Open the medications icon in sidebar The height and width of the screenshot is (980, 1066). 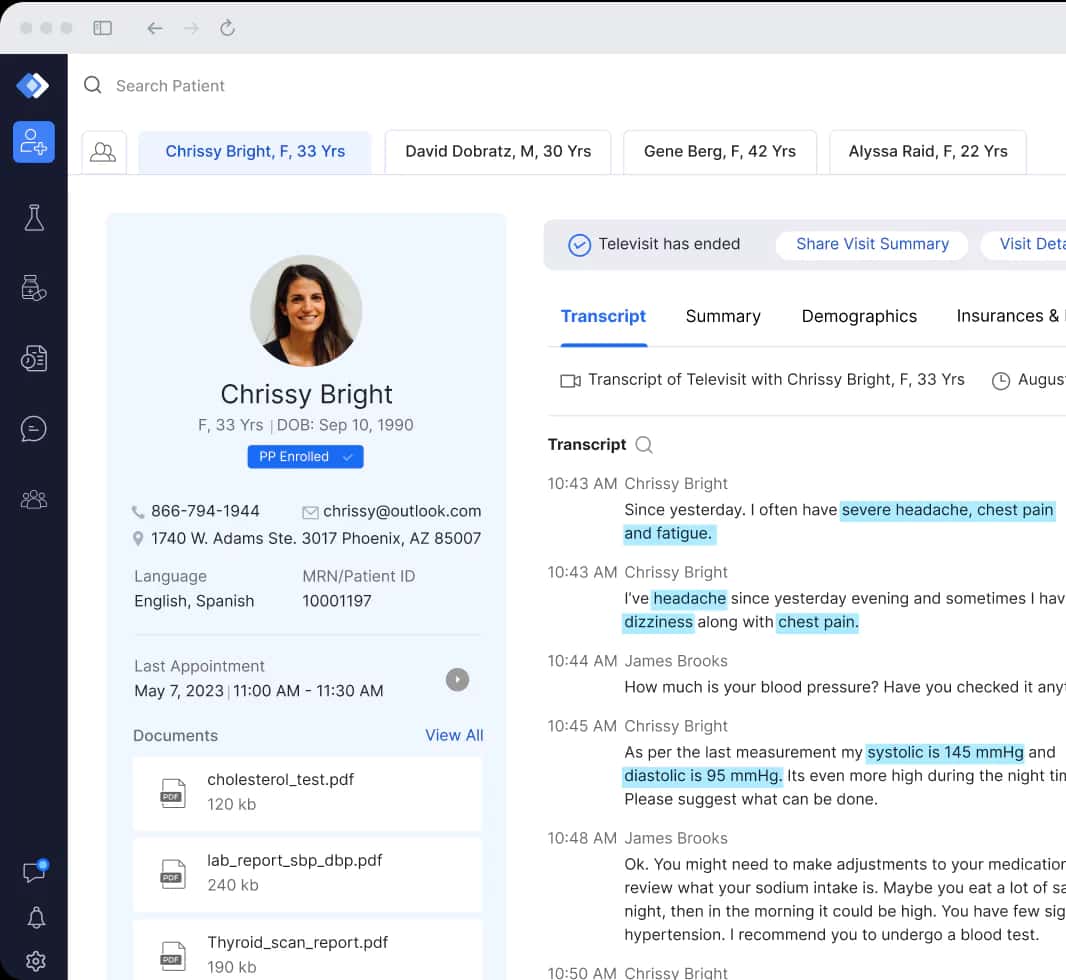[x=34, y=288]
